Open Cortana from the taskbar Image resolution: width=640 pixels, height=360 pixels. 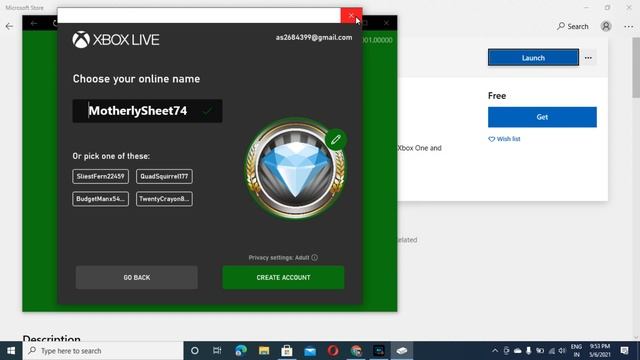[195, 351]
